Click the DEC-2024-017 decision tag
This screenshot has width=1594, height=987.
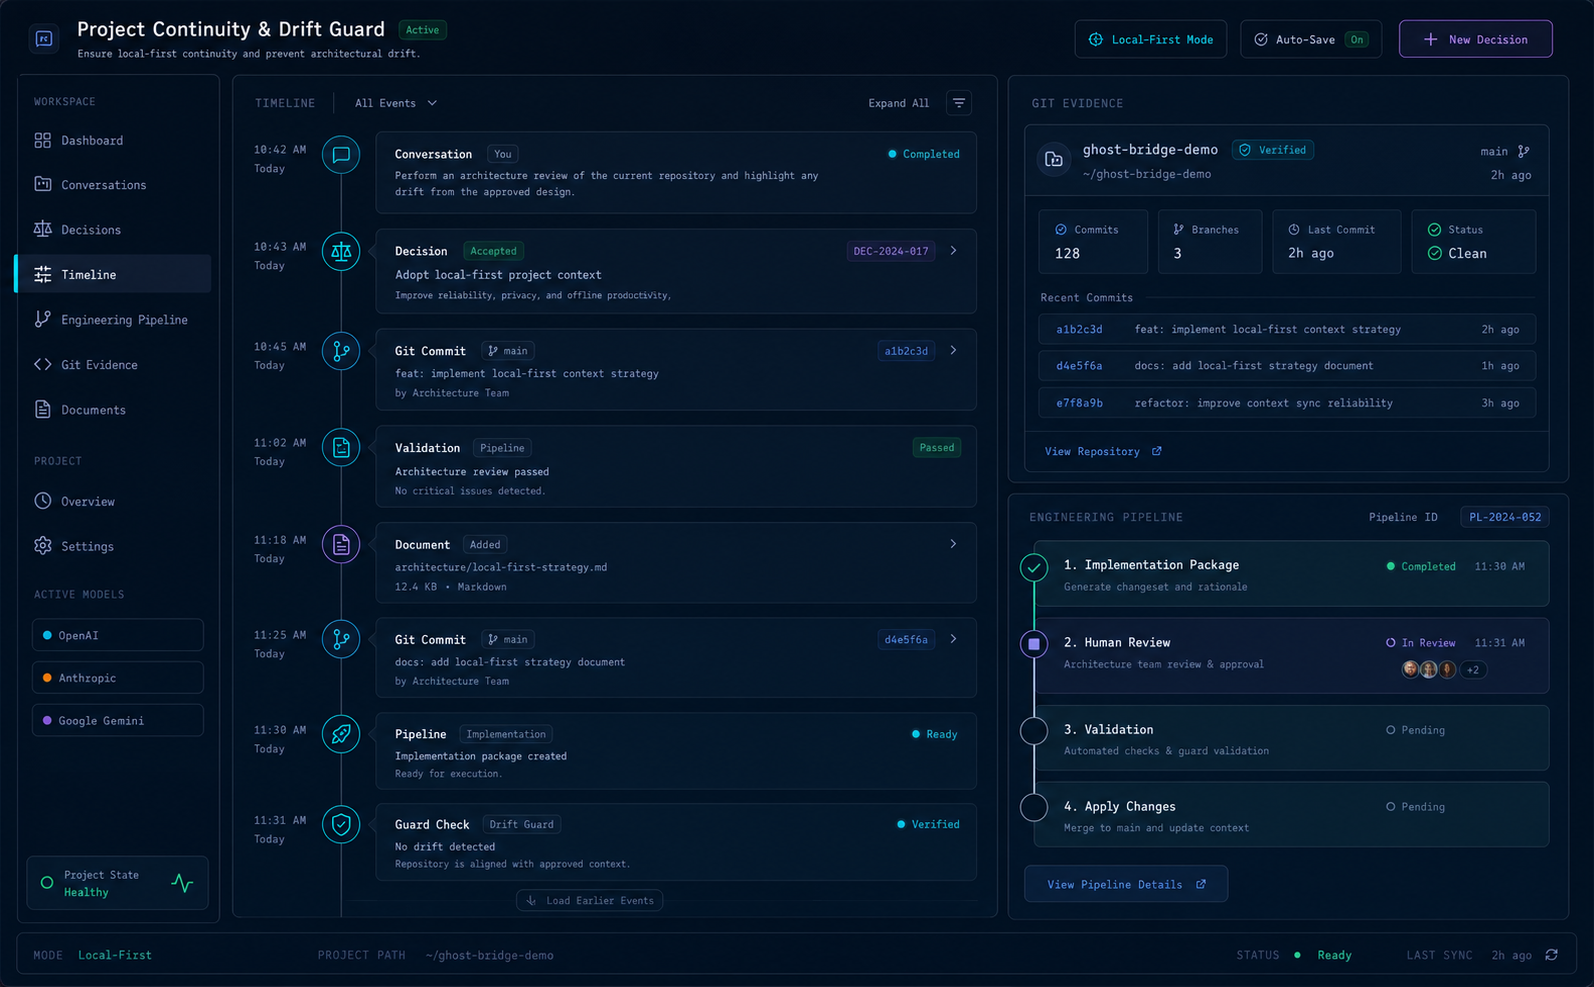[891, 251]
